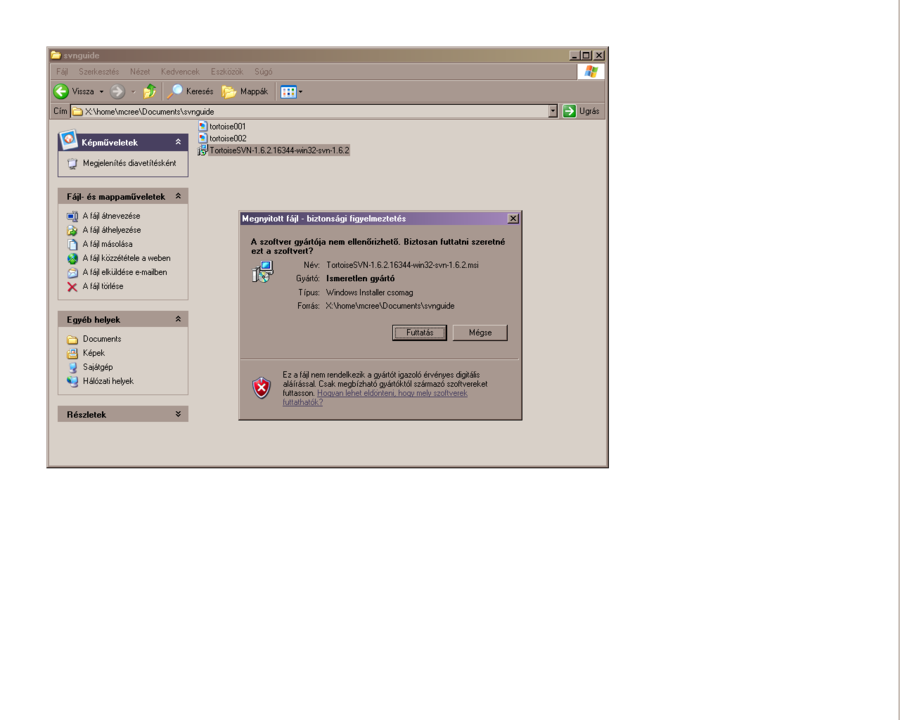
Task: Open Képek in Egyéb helyek
Action: 94,353
